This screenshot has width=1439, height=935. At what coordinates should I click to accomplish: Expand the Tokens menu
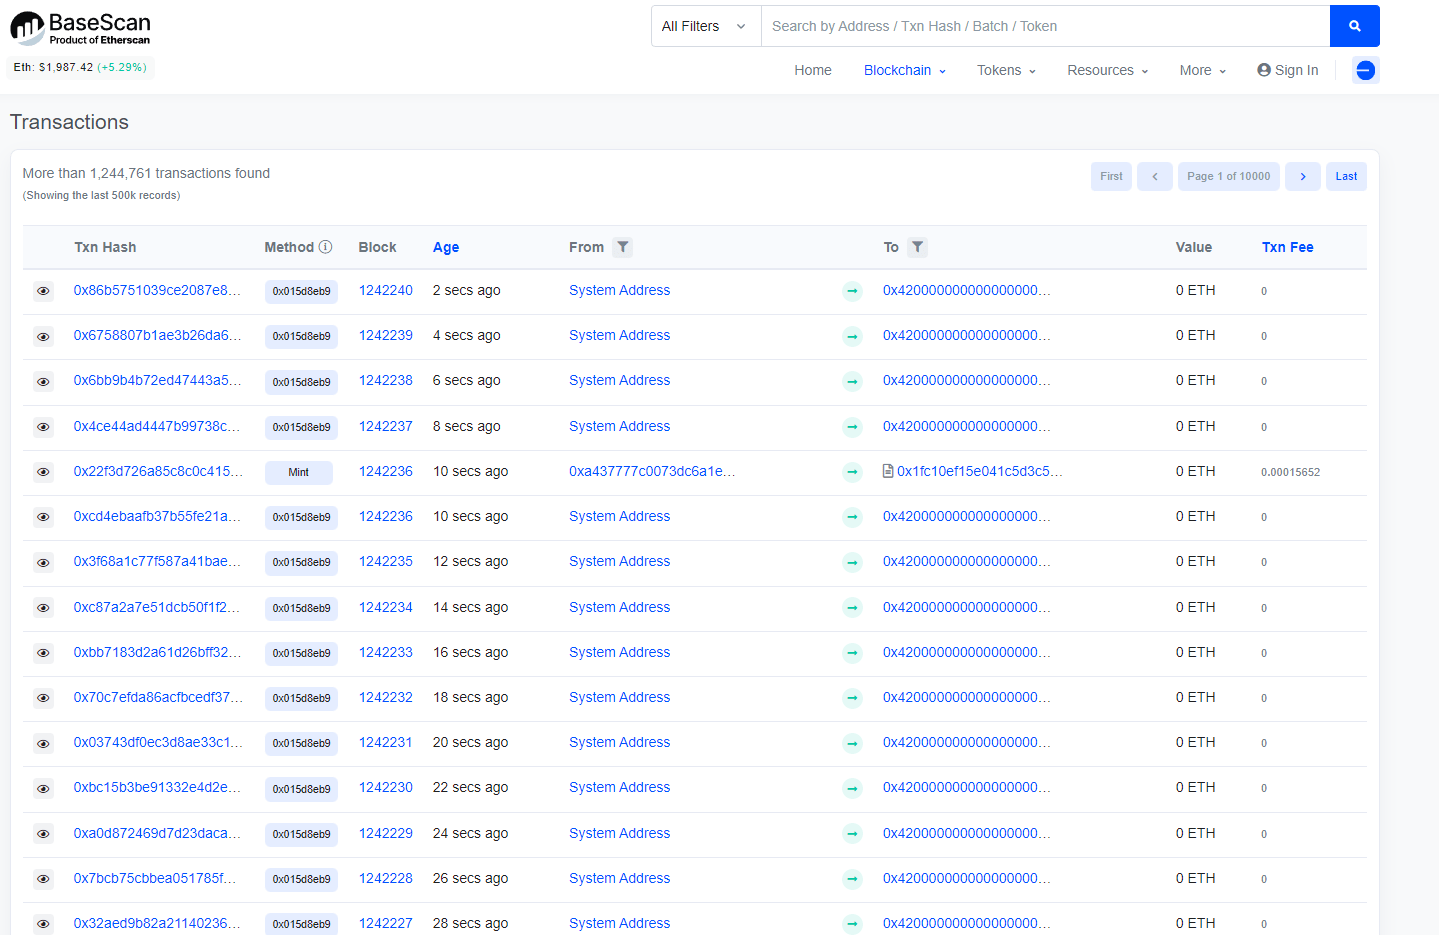(x=1006, y=70)
